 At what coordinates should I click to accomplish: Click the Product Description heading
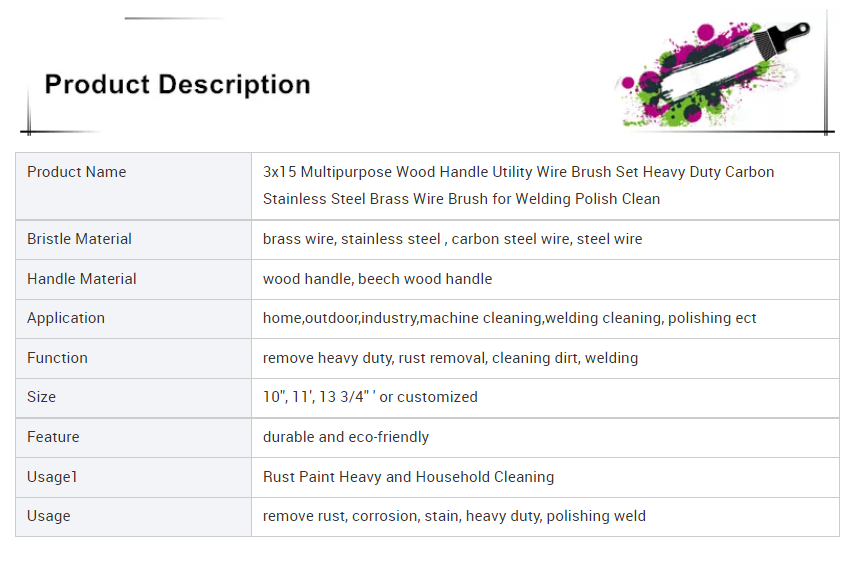click(x=177, y=85)
